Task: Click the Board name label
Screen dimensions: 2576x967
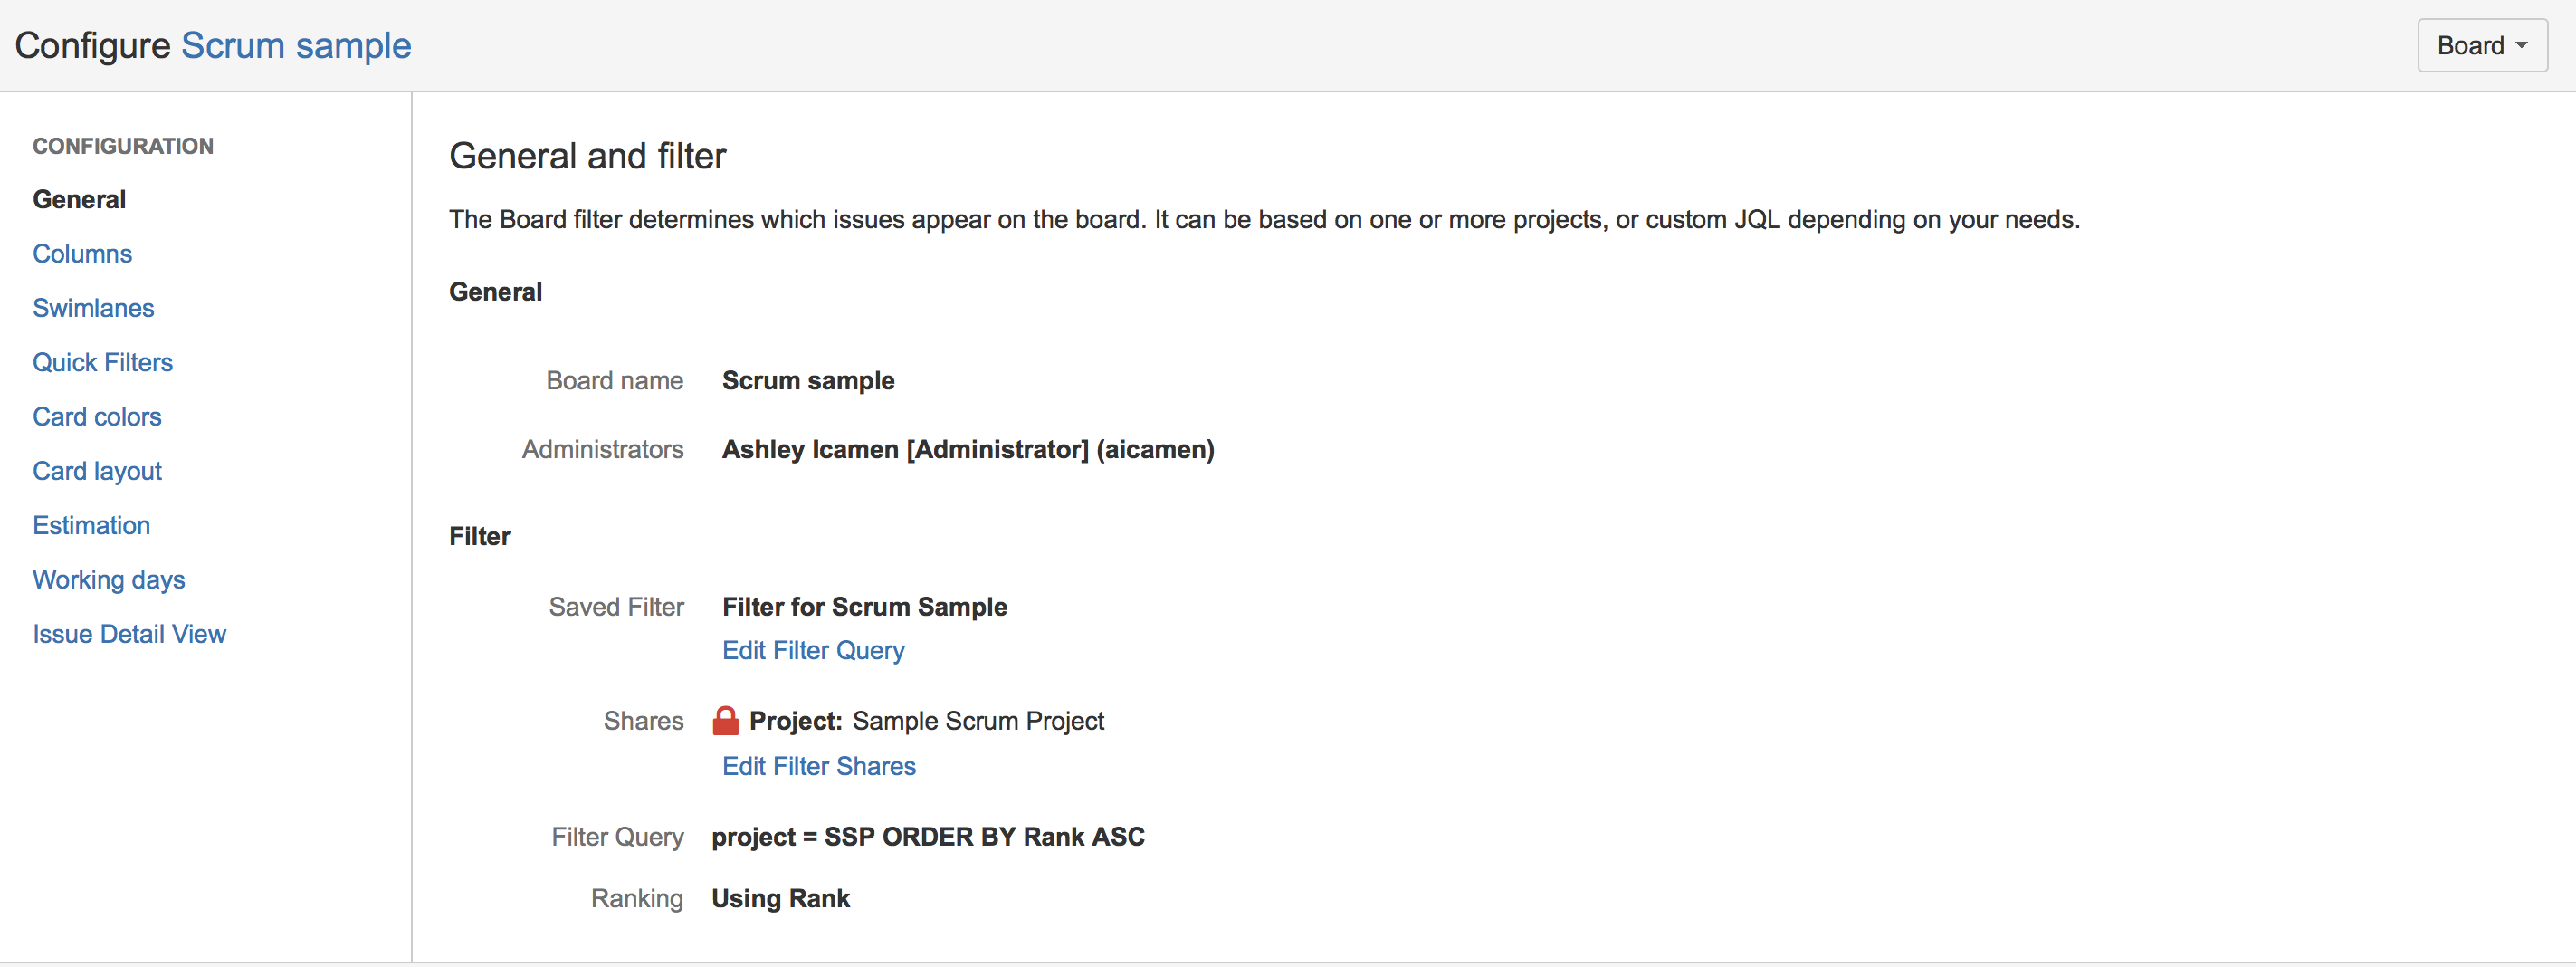Action: coord(614,381)
